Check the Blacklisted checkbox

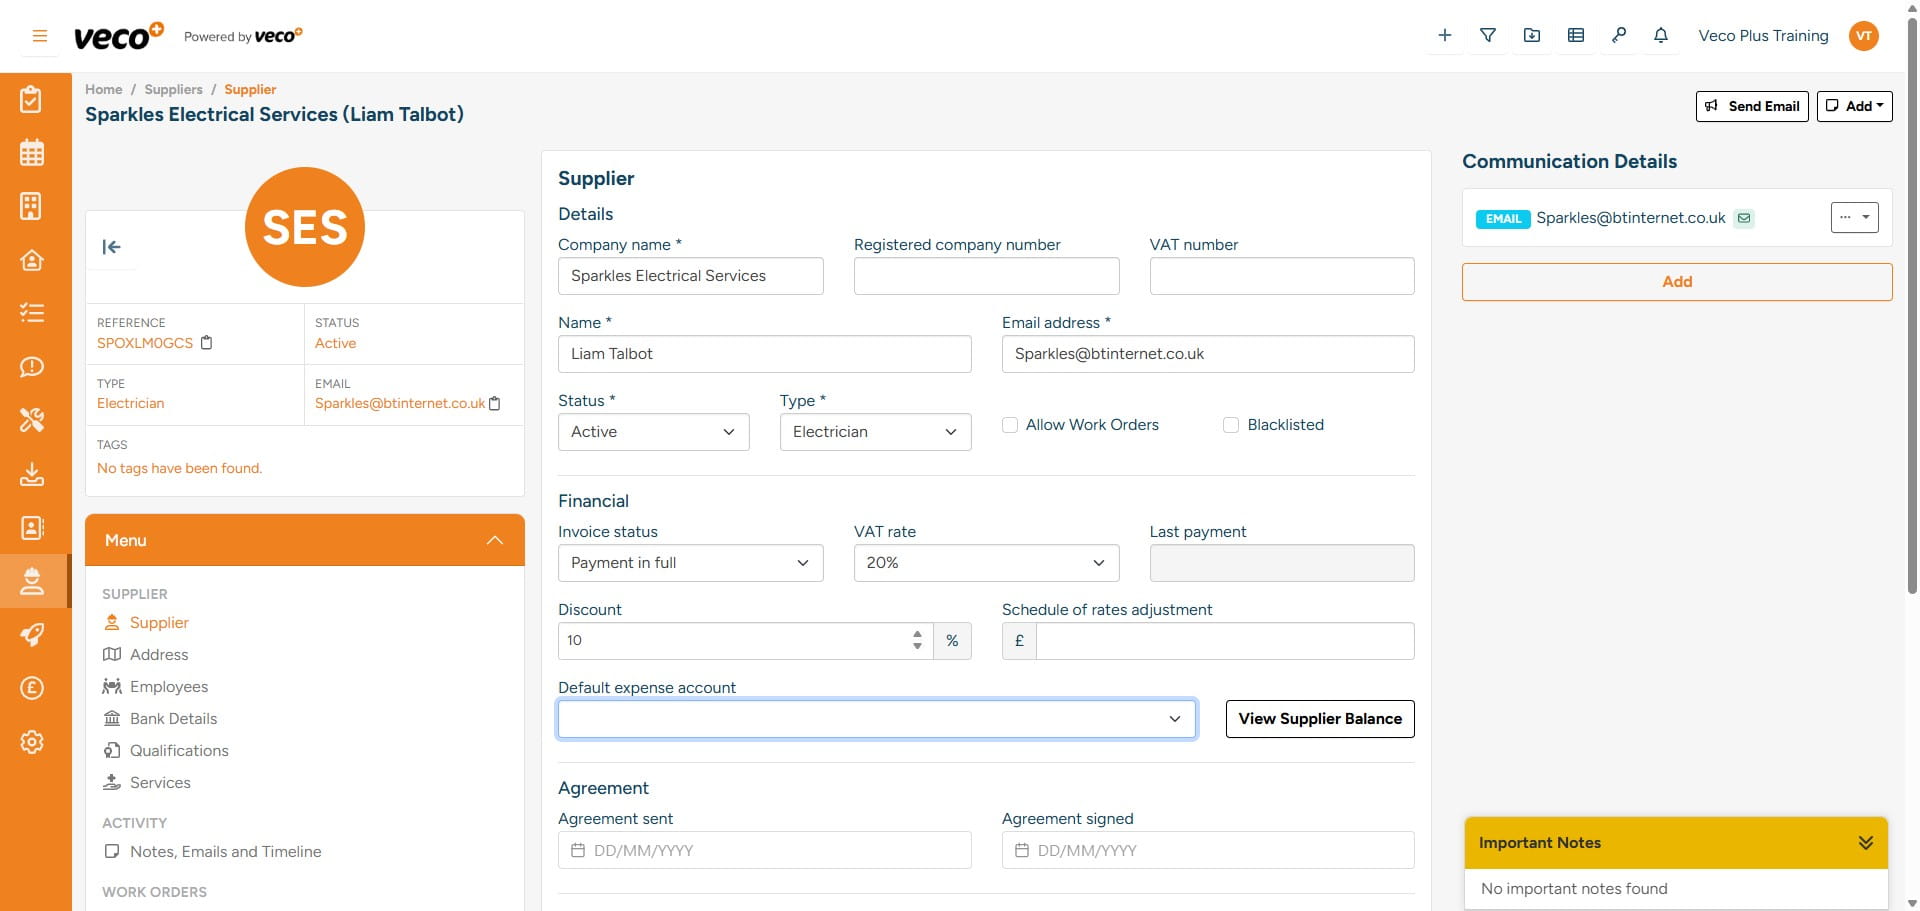(x=1230, y=425)
